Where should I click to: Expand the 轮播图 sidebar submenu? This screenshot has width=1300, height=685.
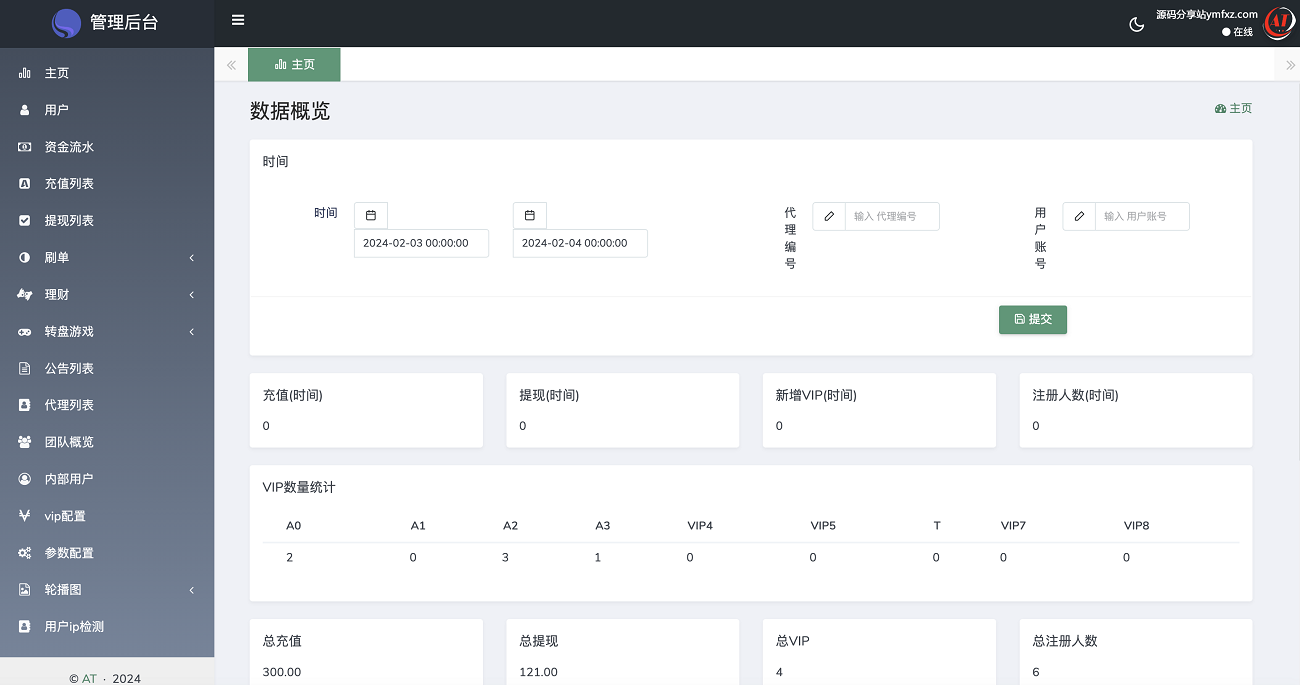pyautogui.click(x=107, y=590)
